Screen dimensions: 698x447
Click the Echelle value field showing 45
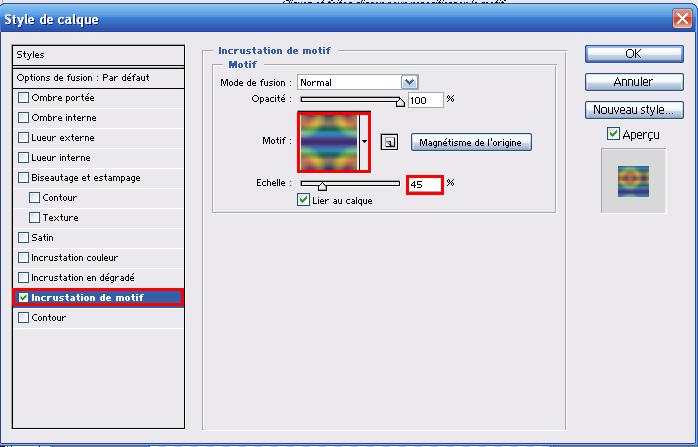tap(425, 184)
